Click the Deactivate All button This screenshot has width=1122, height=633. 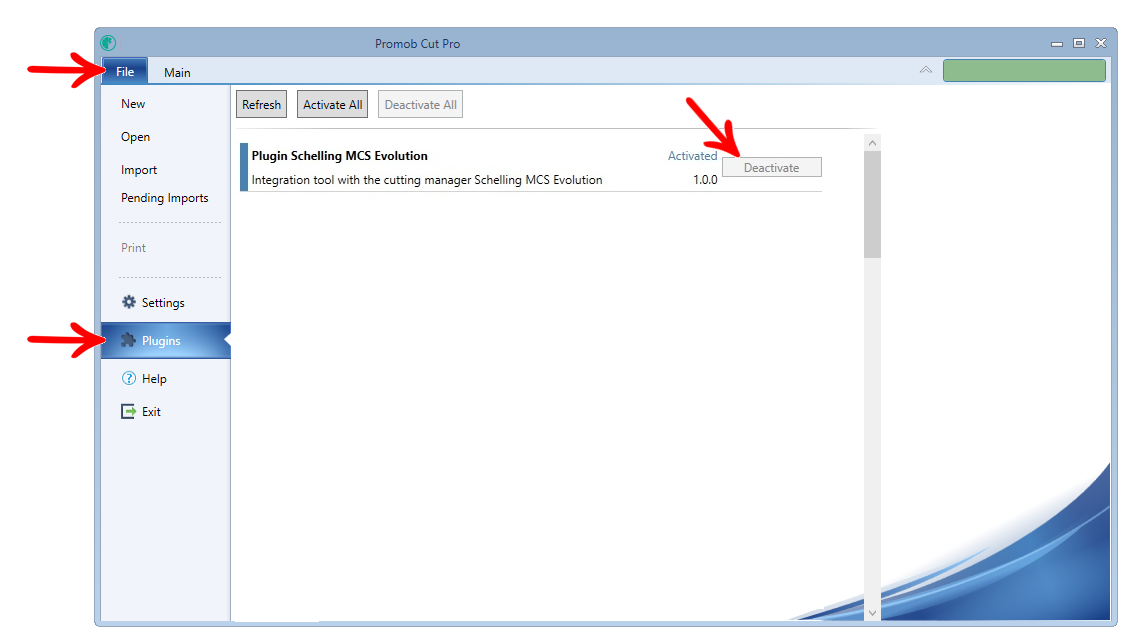pos(421,104)
